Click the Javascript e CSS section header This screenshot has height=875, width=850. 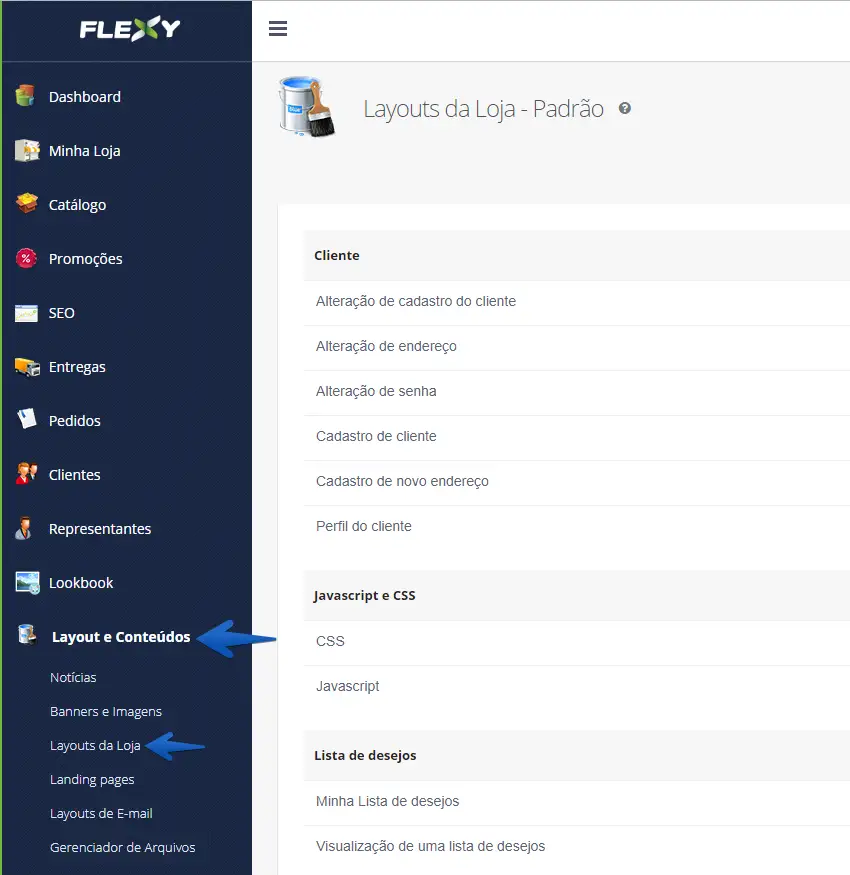pos(577,595)
